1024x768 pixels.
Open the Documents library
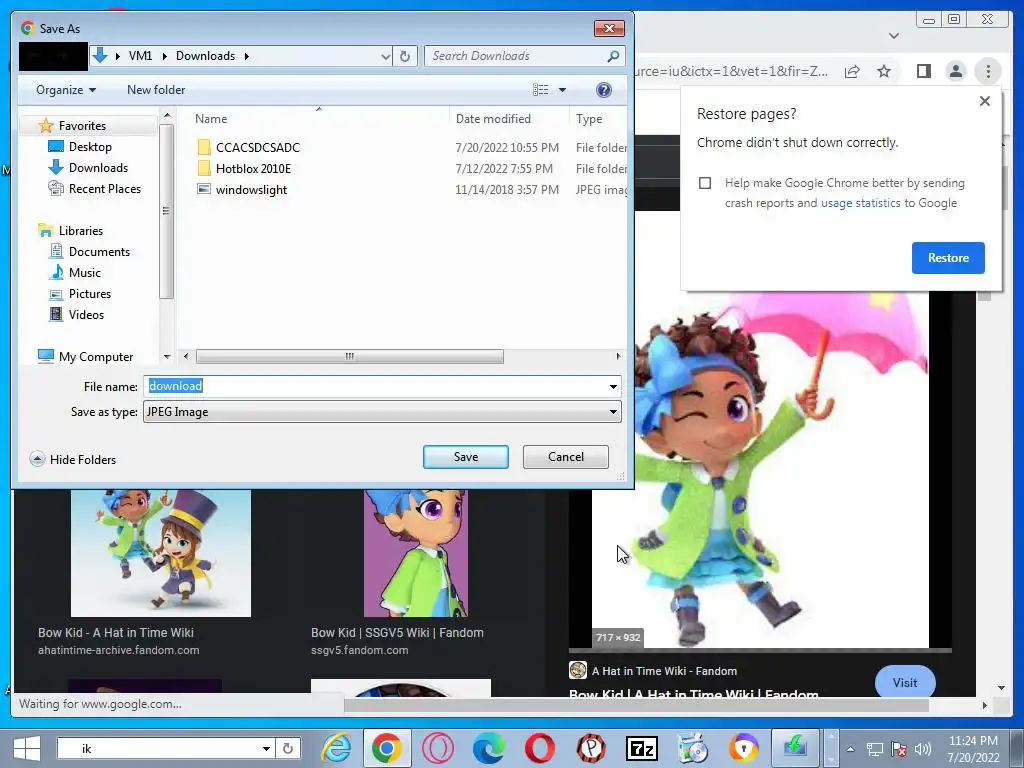coord(89,251)
